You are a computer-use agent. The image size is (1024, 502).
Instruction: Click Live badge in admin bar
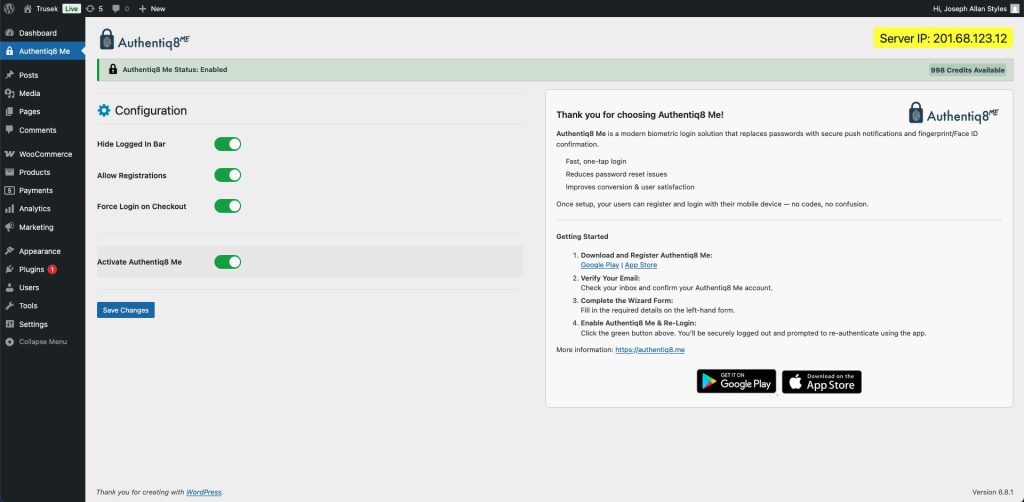pos(71,8)
